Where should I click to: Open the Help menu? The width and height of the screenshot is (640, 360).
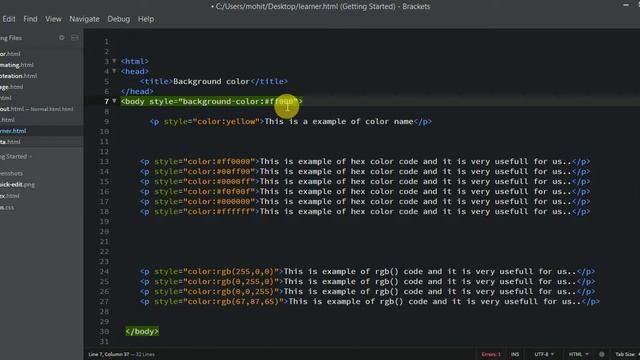[x=146, y=19]
